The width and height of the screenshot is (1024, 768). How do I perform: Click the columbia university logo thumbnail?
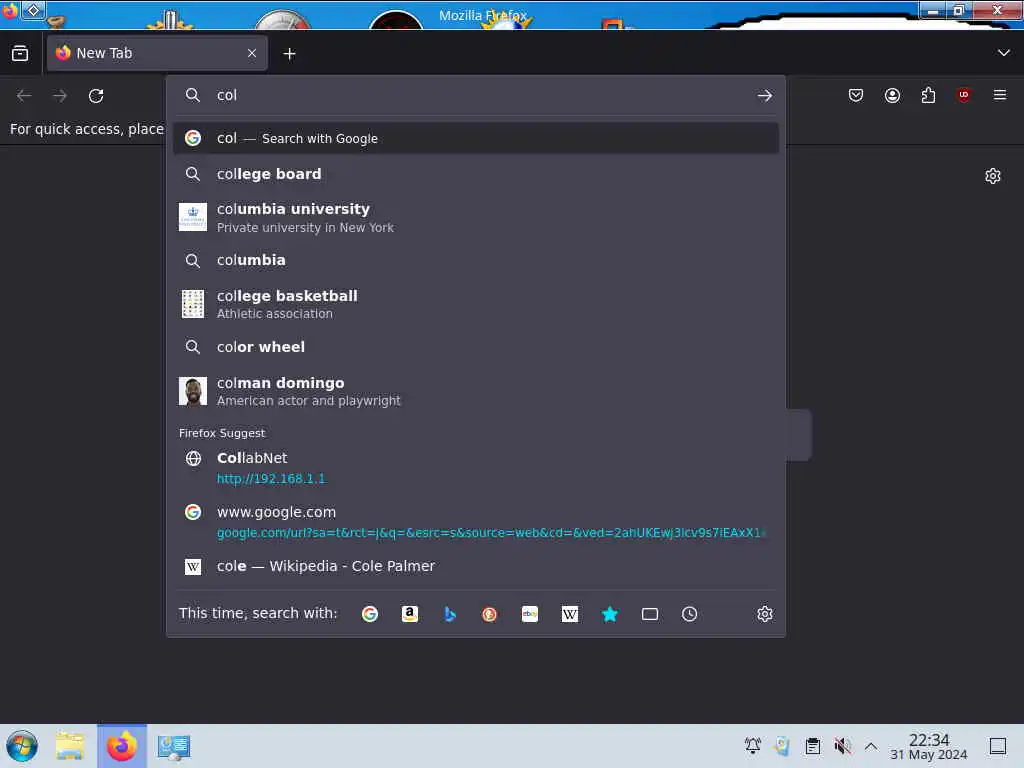coord(193,217)
